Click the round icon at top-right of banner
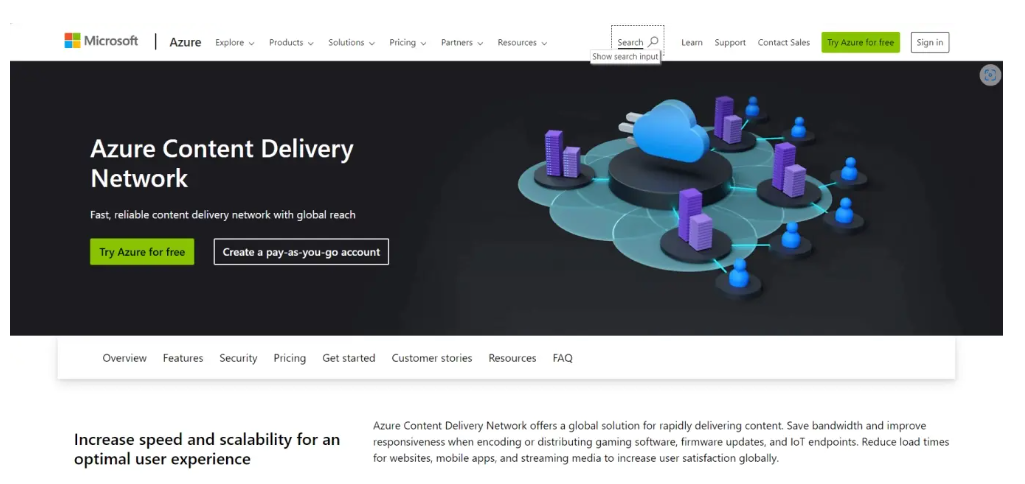1025x484 pixels. point(989,75)
